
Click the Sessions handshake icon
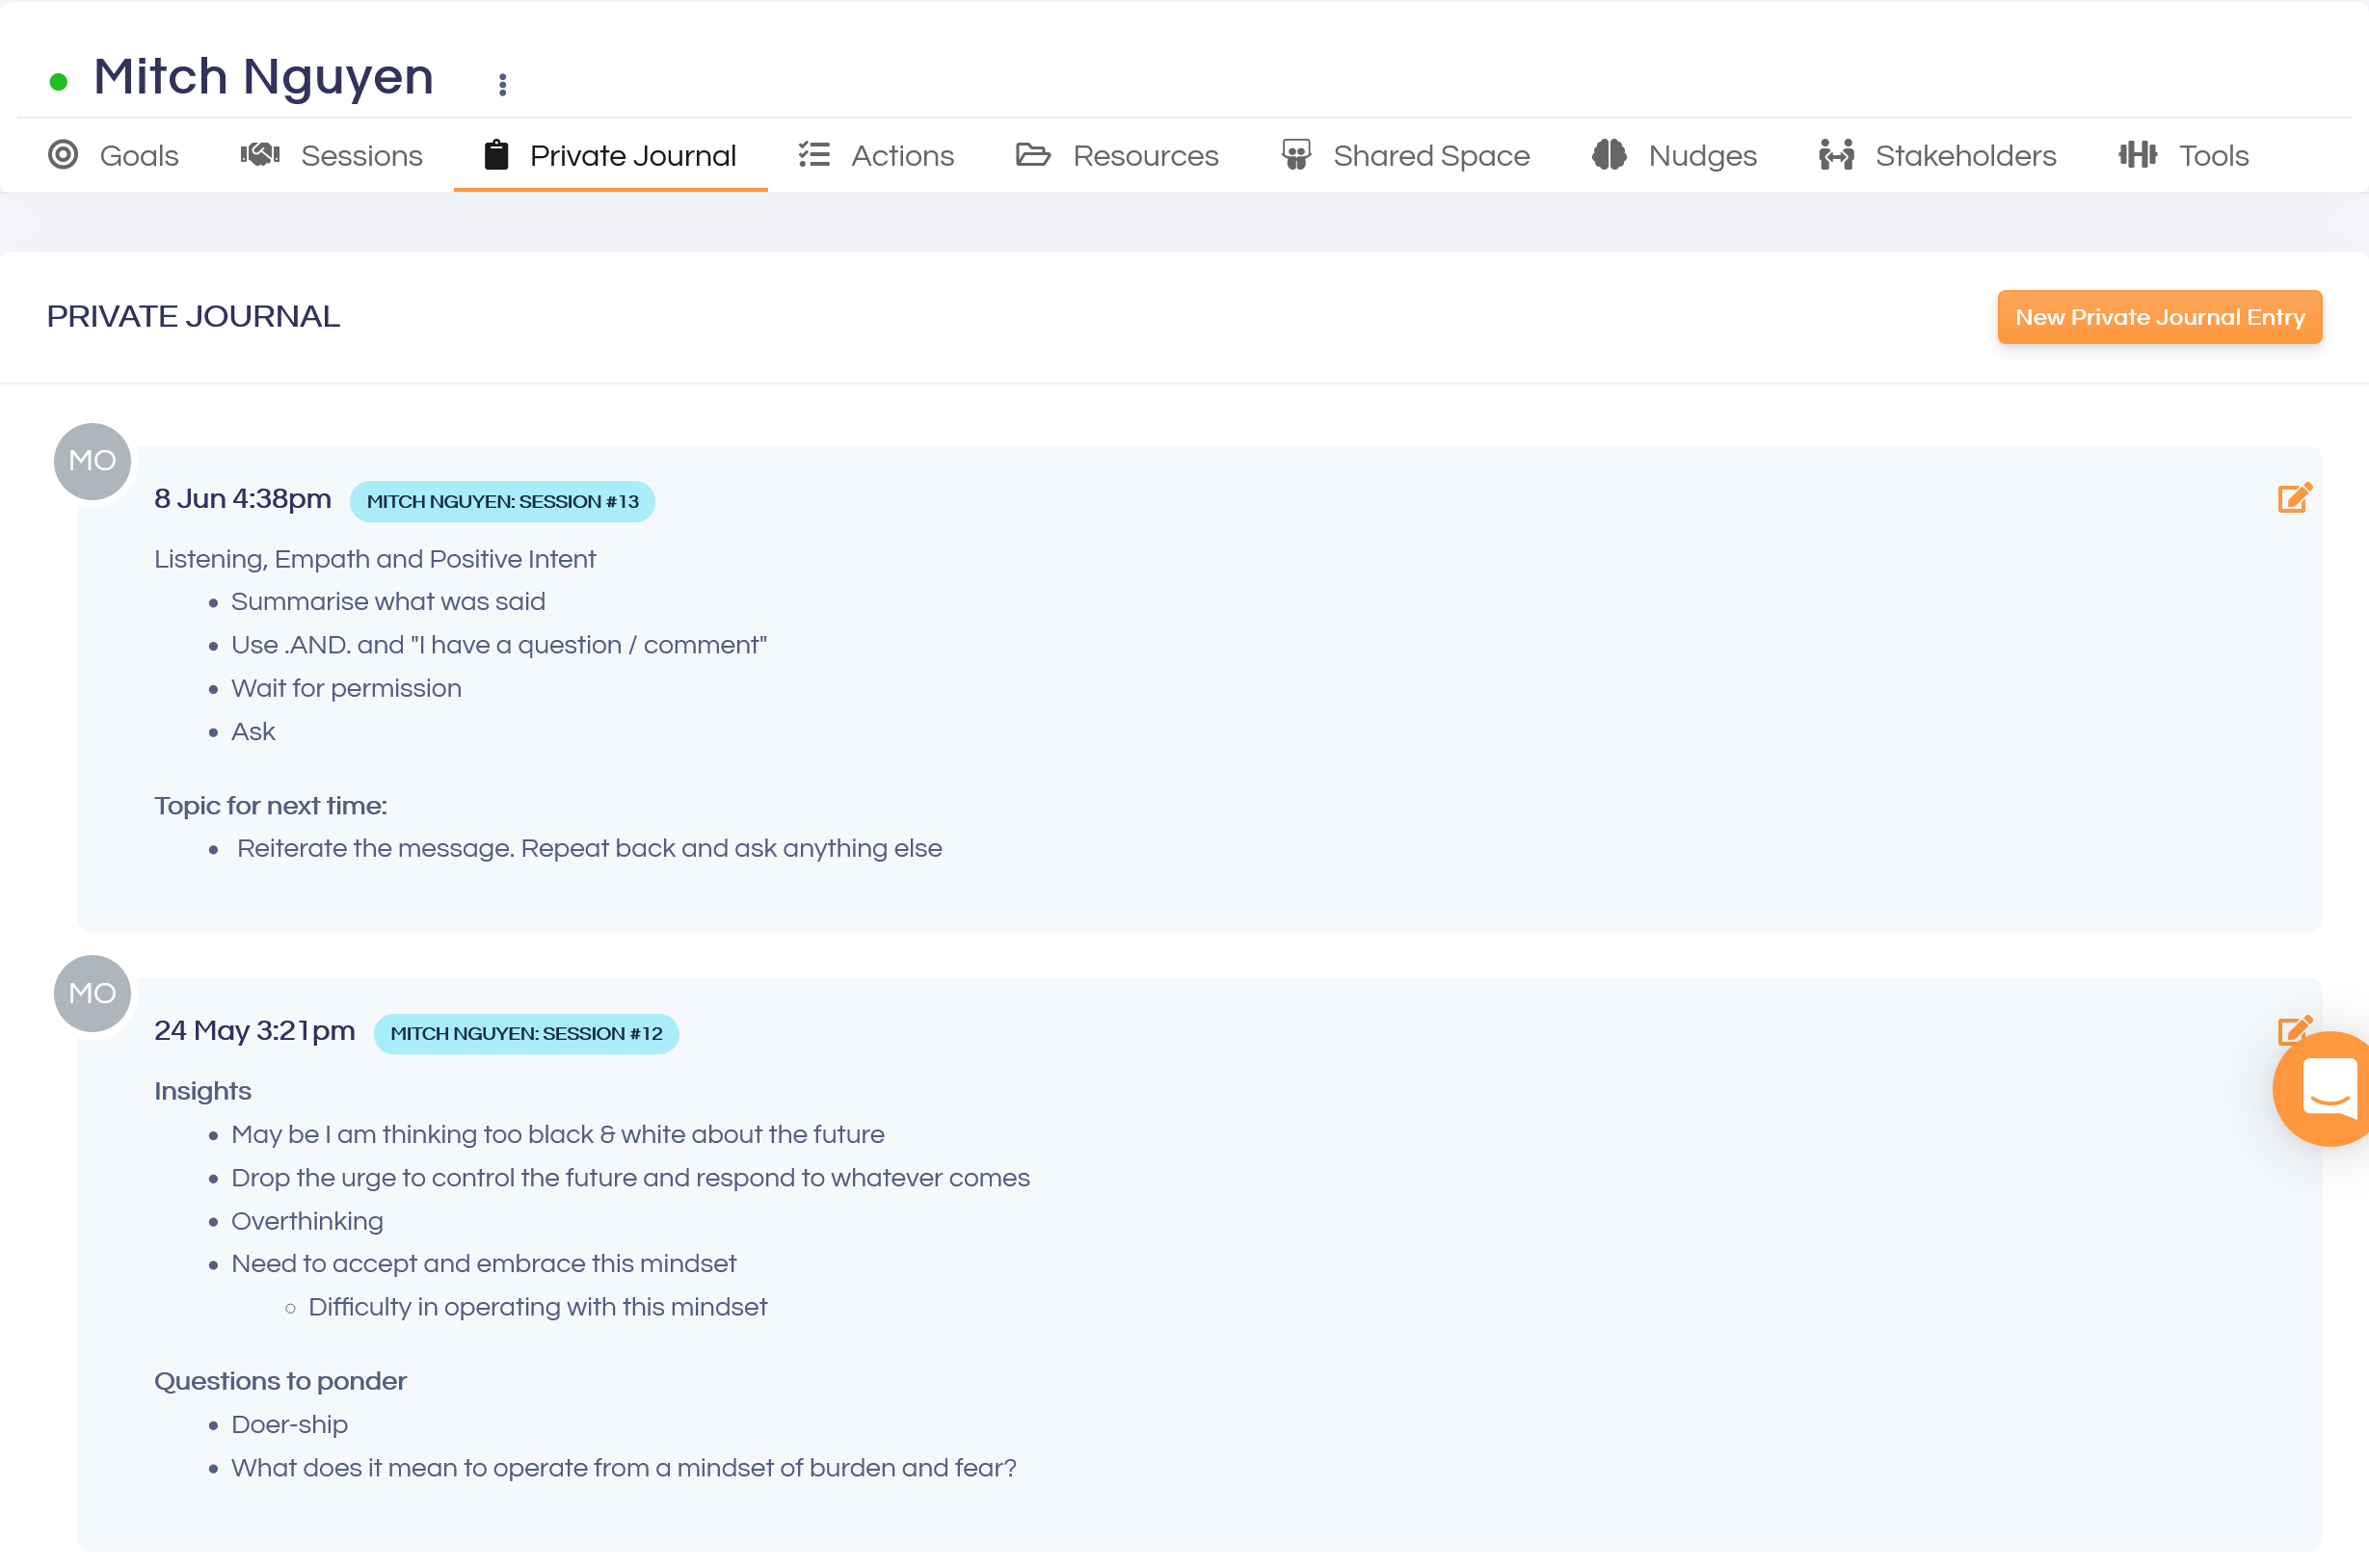260,155
